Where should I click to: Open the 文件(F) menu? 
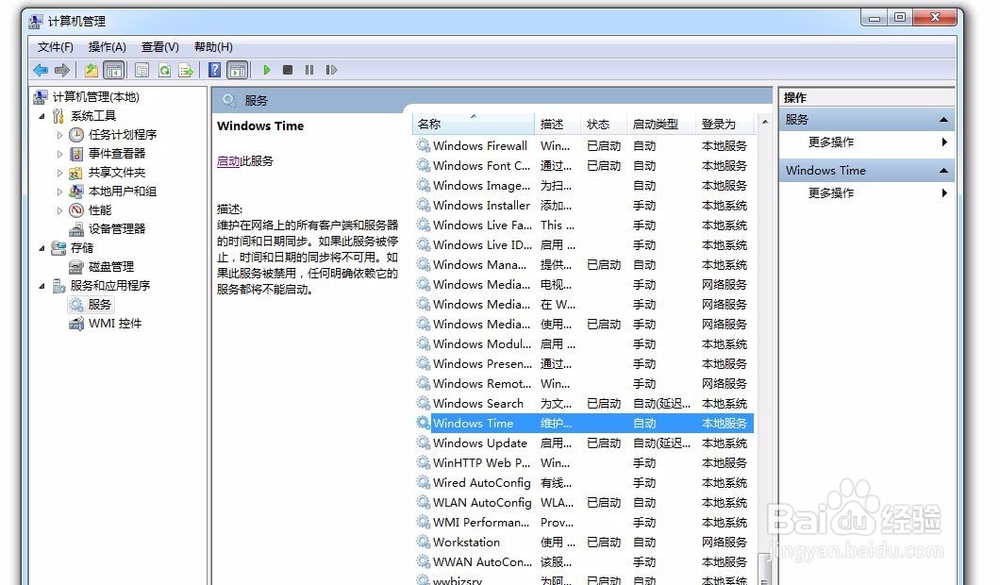(x=55, y=47)
